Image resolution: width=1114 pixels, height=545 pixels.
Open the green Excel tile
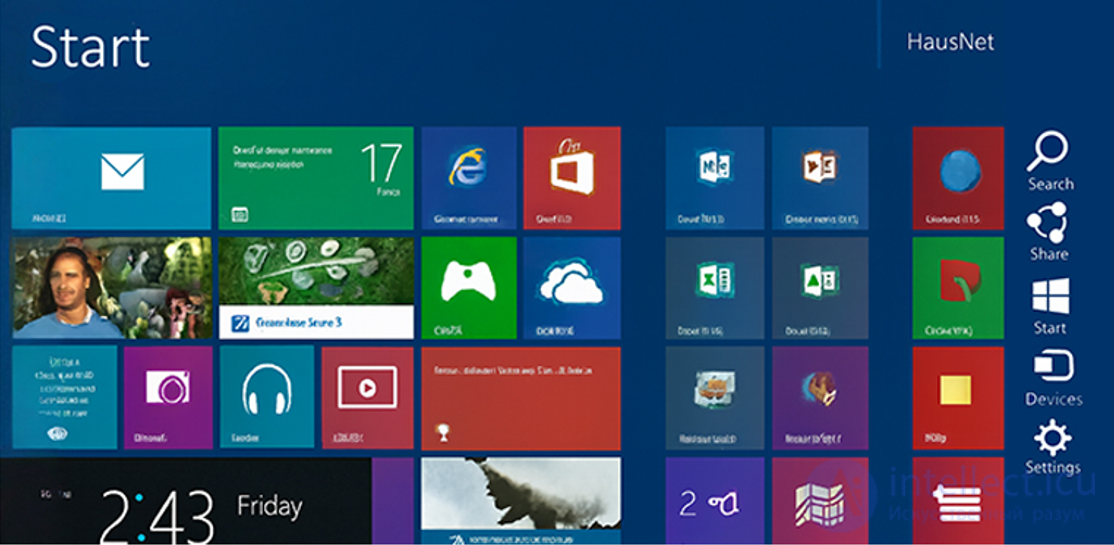715,288
